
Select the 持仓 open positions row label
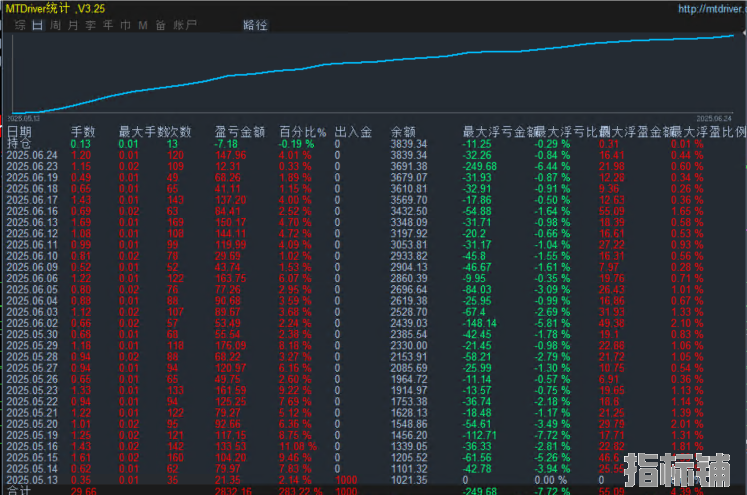click(x=19, y=143)
